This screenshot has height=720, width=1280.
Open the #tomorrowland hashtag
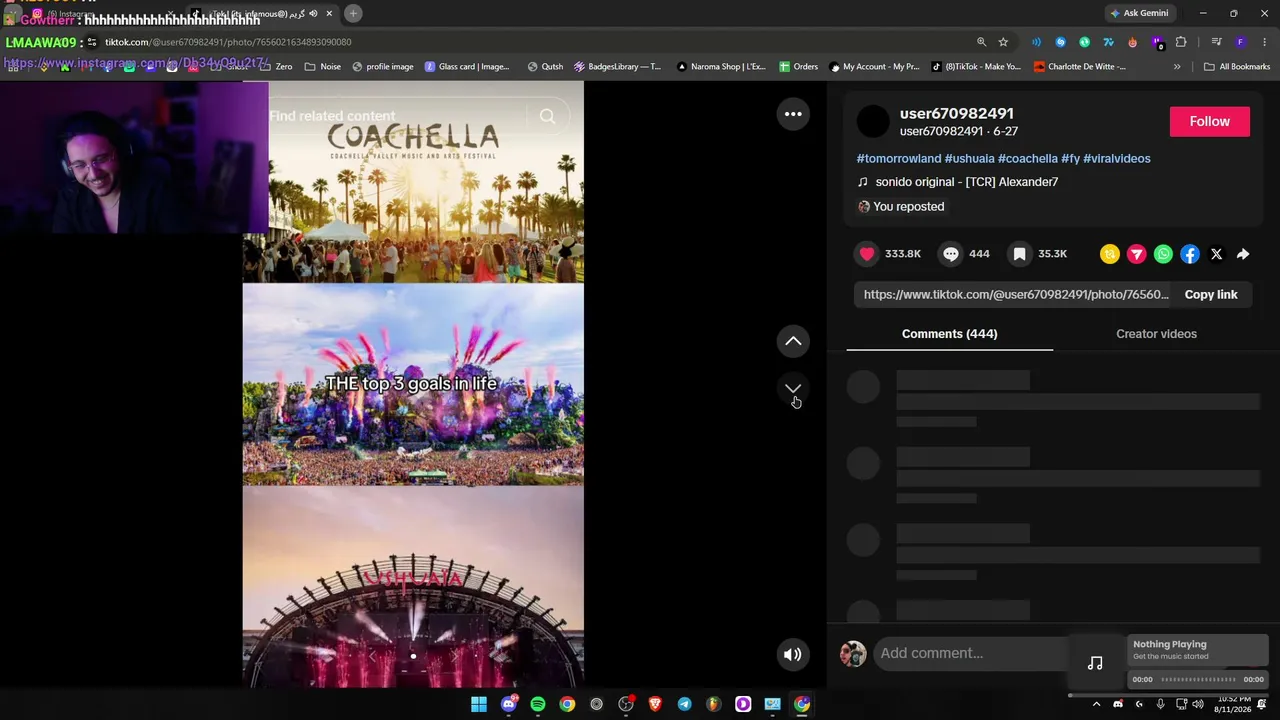(899, 158)
